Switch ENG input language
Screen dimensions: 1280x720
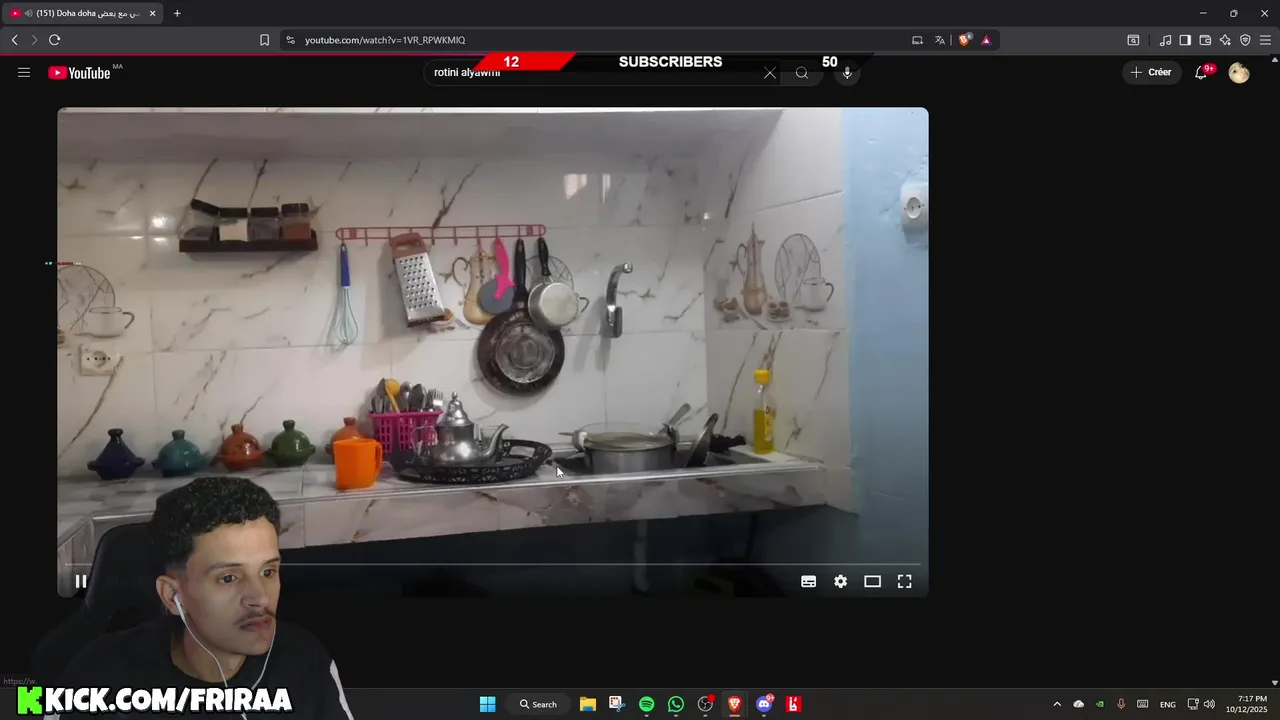coord(1168,704)
